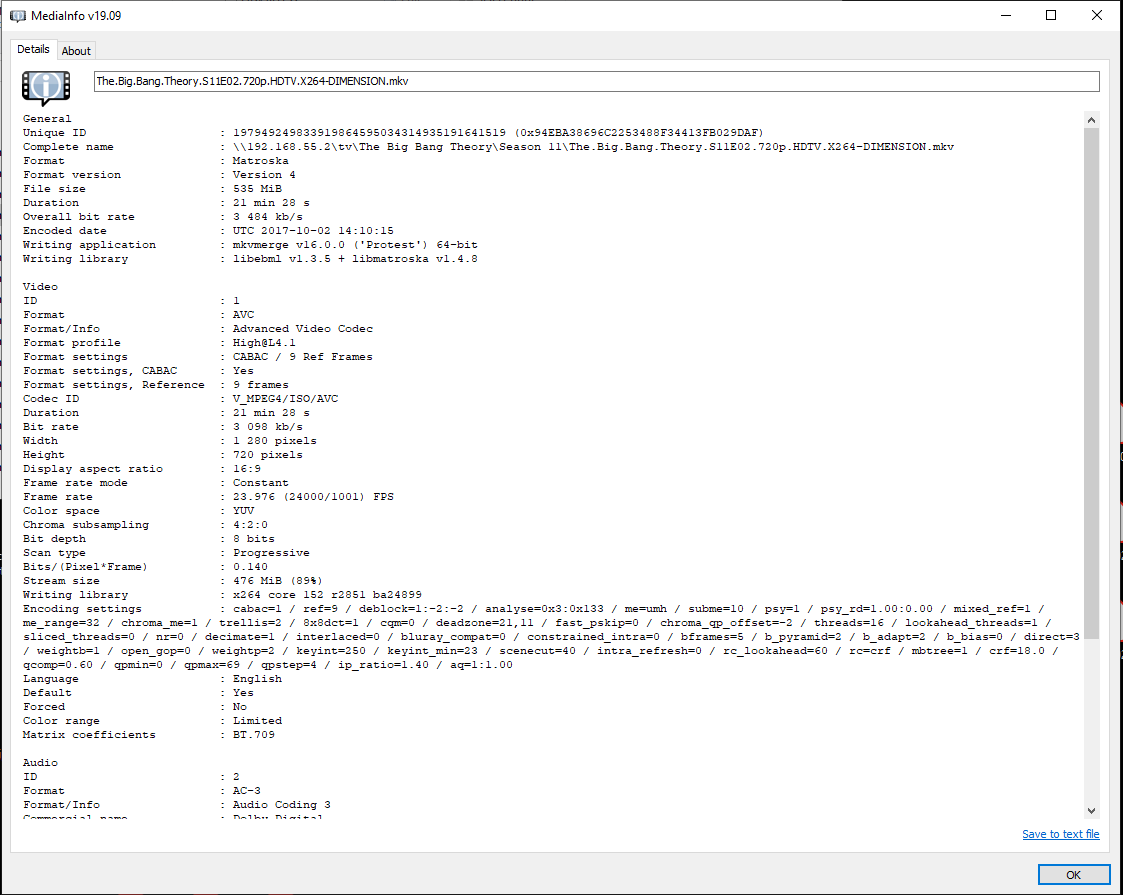Click the MediaInfo film strip info icon

[x=46, y=88]
